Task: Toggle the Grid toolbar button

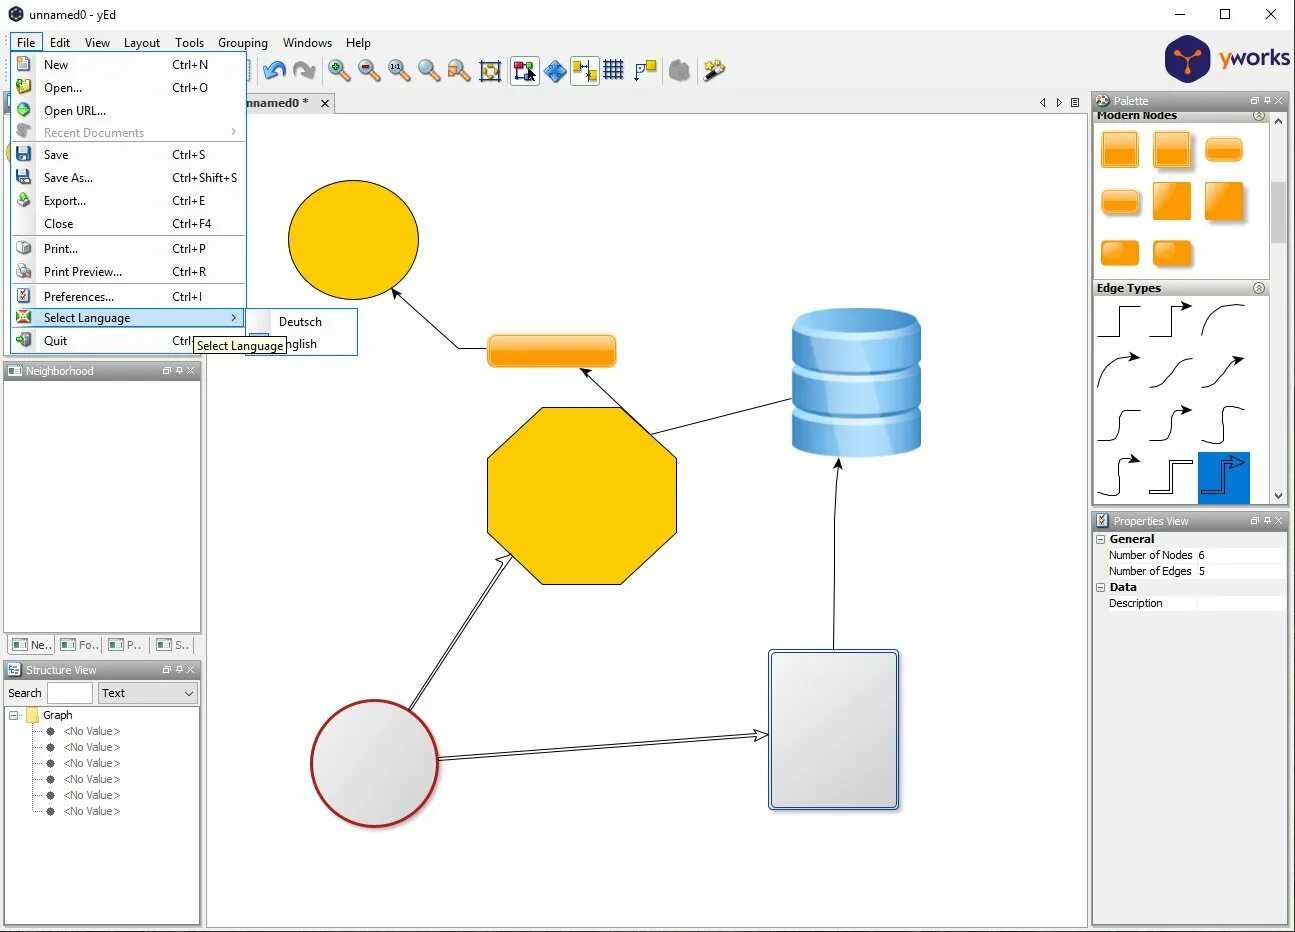Action: coord(614,70)
